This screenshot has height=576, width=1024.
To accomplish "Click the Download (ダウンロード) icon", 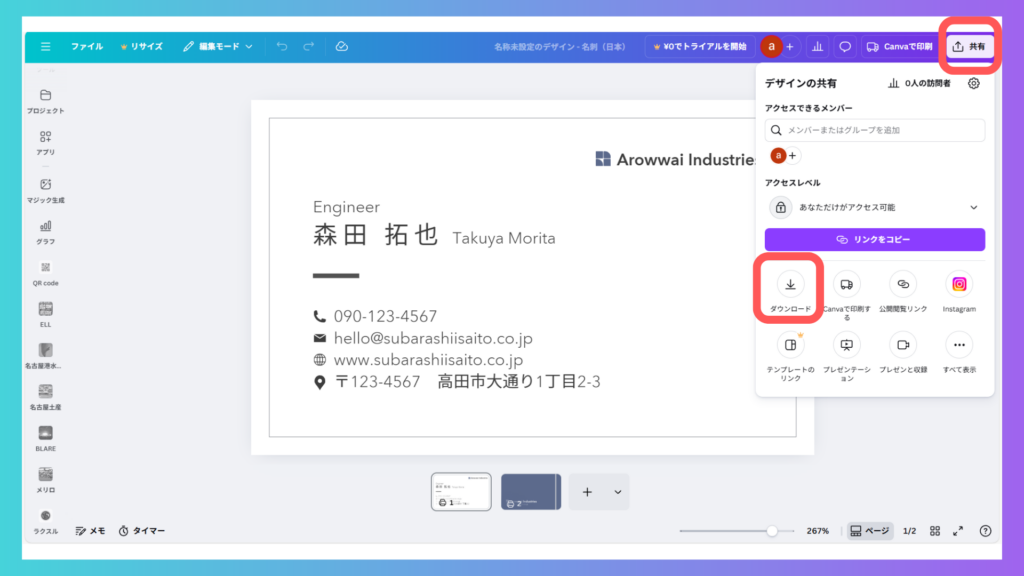I will click(x=790, y=285).
